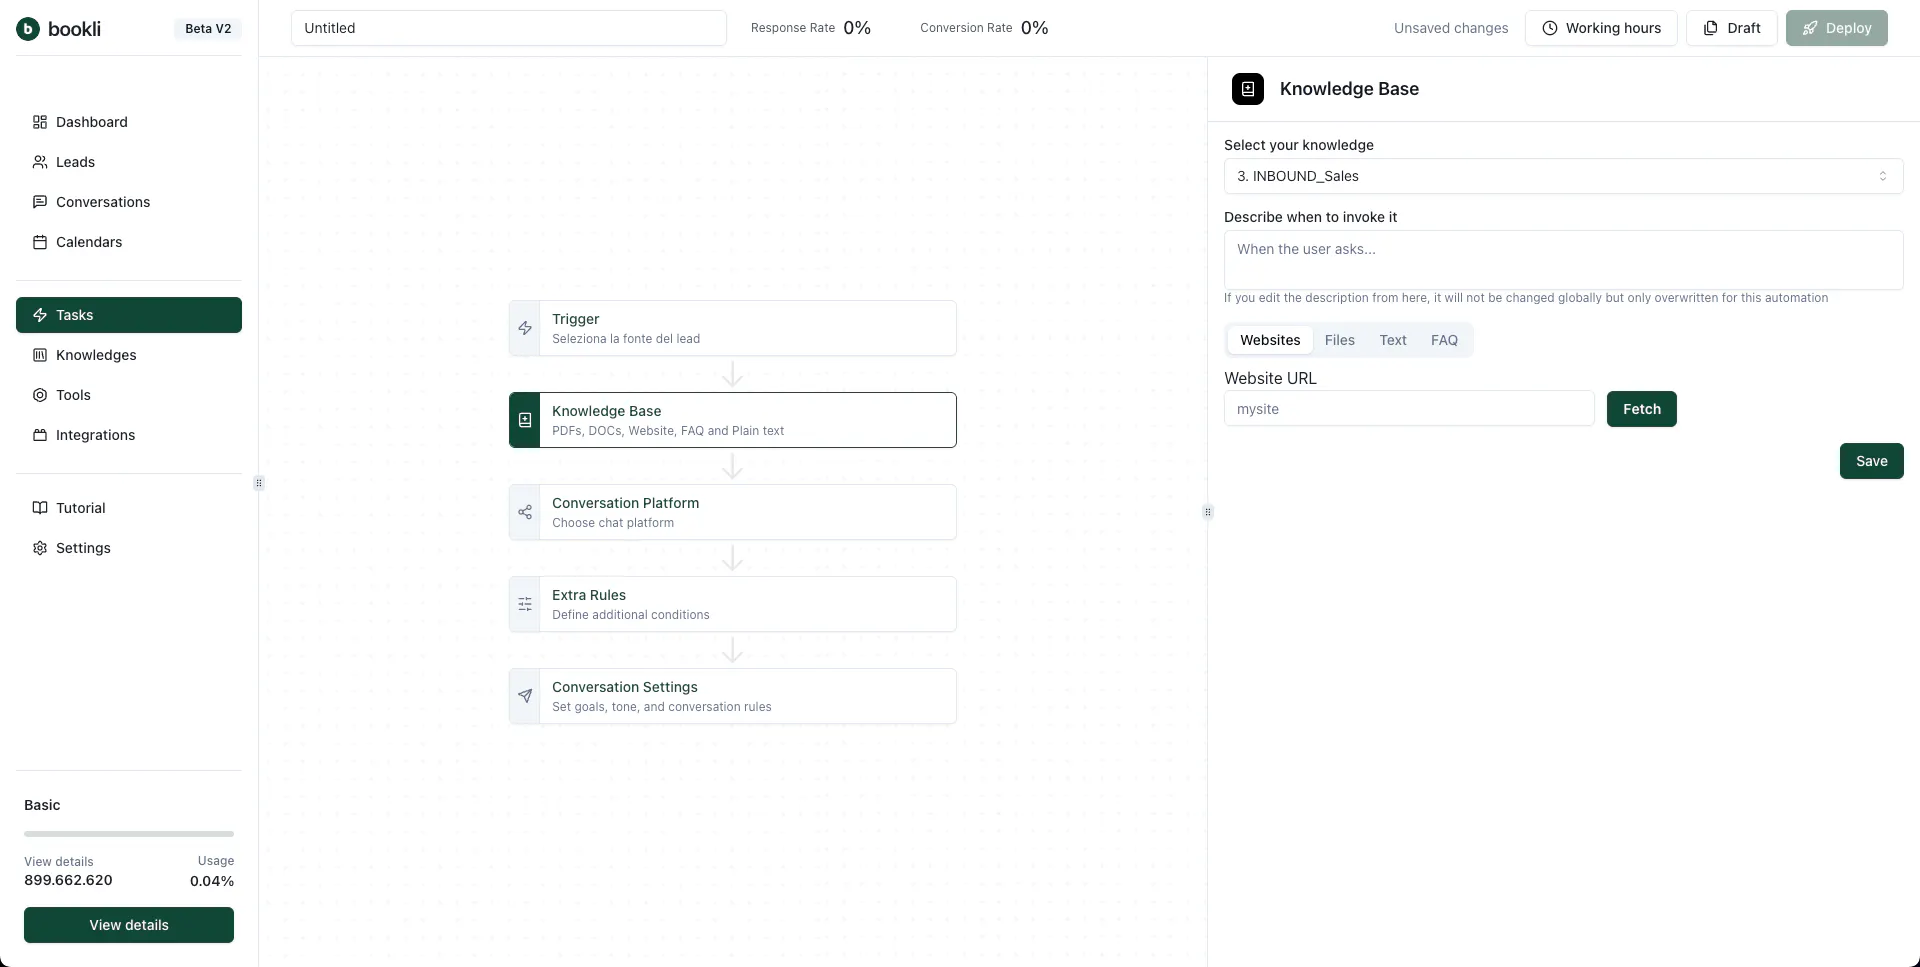1920x967 pixels.
Task: Click the Tutorial book icon
Action: click(40, 508)
